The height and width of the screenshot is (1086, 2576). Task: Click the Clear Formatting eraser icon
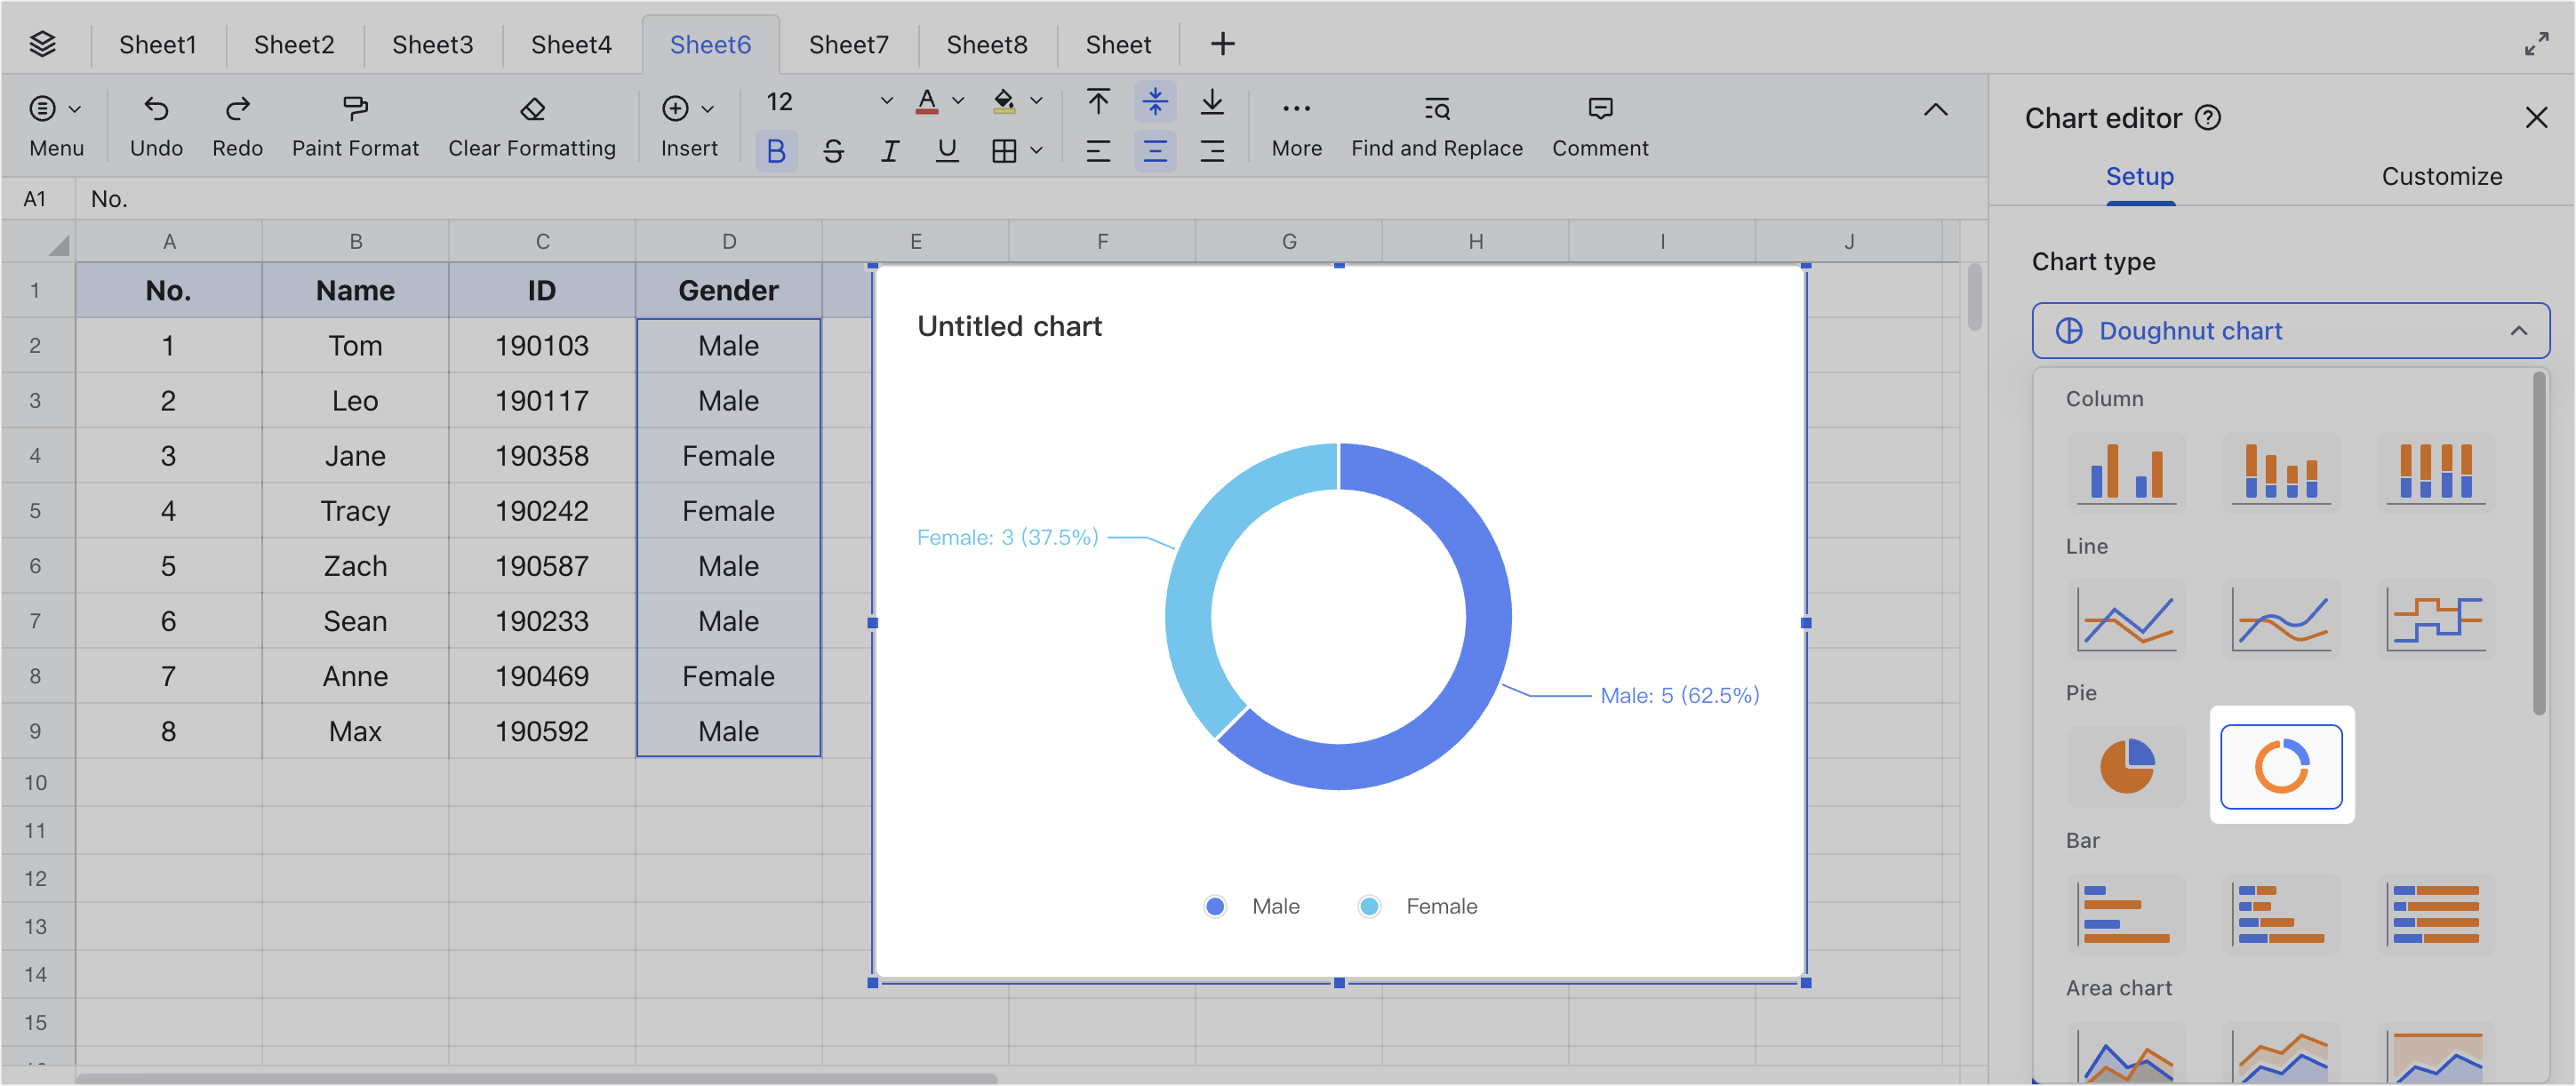[532, 108]
